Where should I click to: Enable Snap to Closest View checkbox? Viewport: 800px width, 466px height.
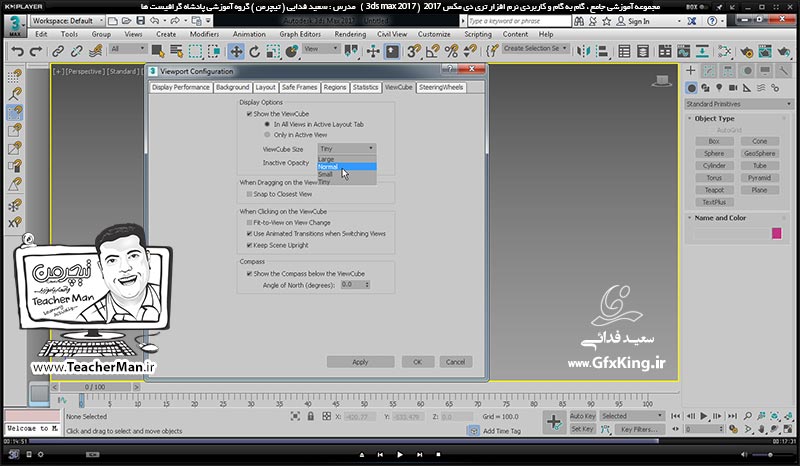coord(249,194)
